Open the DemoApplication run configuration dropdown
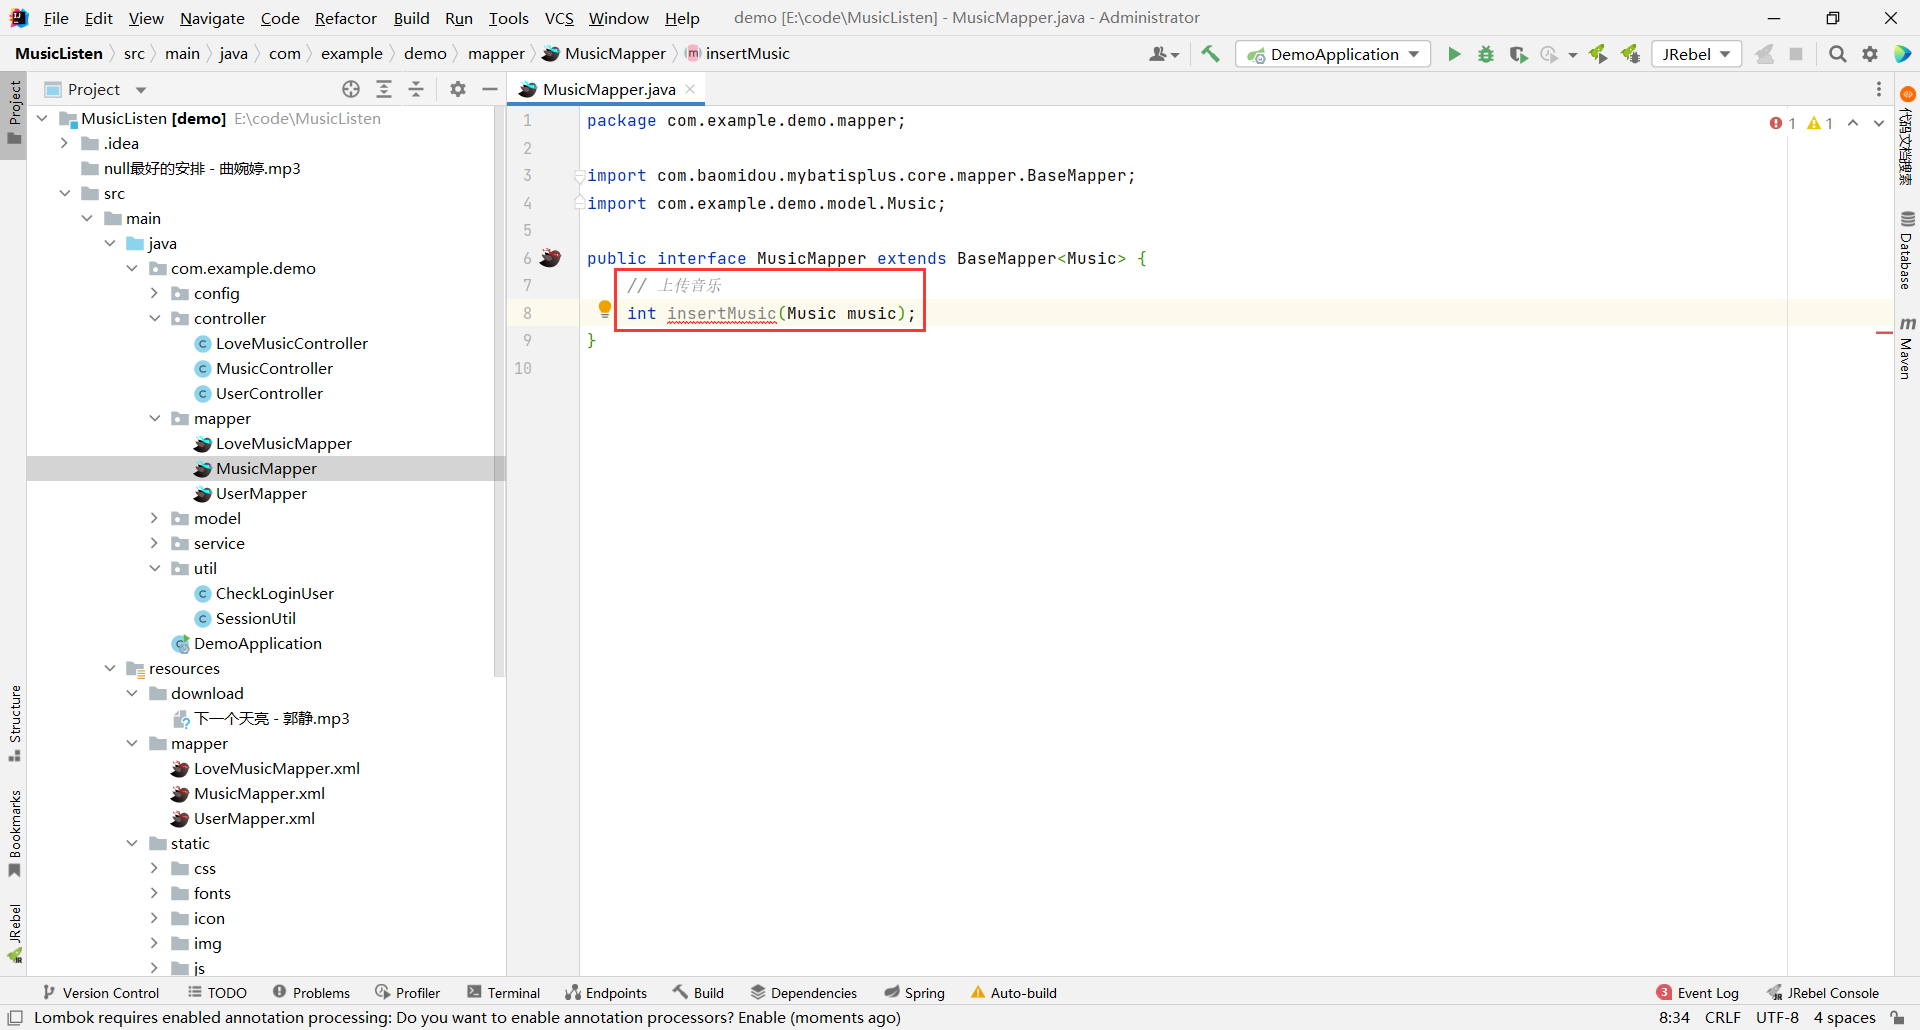Image resolution: width=1920 pixels, height=1030 pixels. [x=1333, y=54]
